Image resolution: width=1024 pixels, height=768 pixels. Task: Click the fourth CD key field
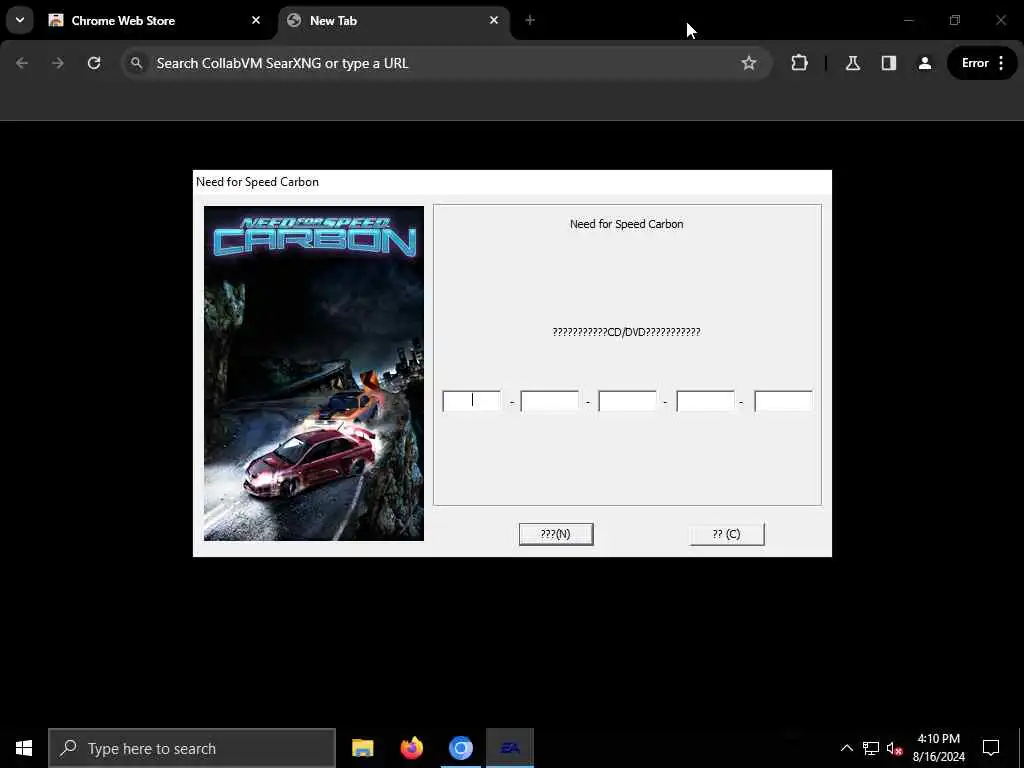coord(705,401)
